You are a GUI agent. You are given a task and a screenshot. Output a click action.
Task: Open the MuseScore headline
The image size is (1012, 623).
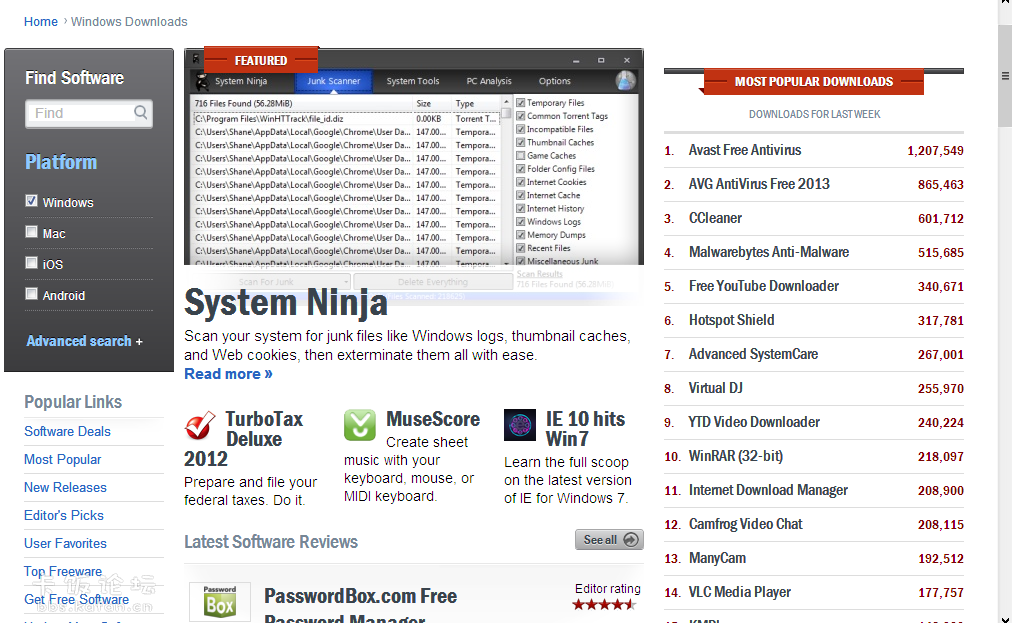point(433,419)
